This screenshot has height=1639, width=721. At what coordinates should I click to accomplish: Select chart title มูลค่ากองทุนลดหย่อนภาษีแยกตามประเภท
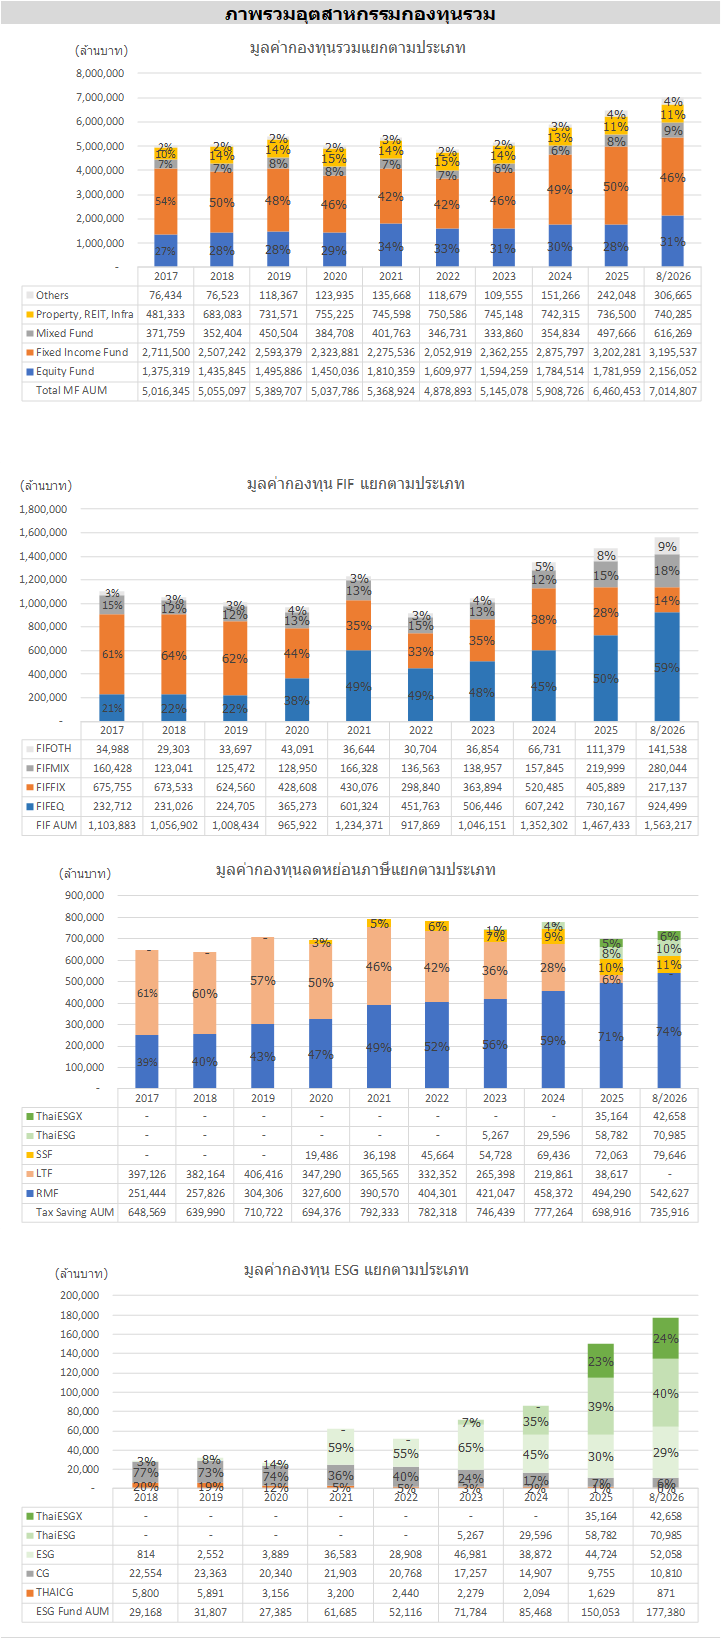point(355,870)
